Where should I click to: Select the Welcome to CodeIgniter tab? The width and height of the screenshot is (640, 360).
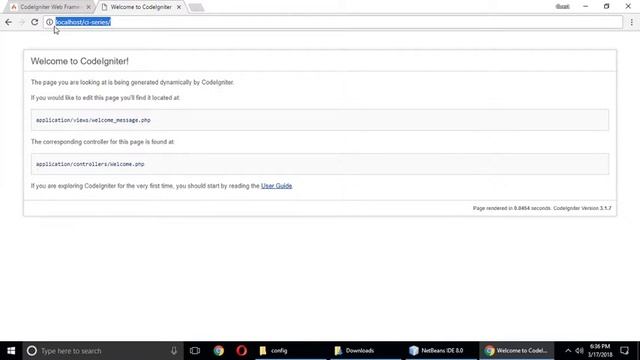(141, 7)
